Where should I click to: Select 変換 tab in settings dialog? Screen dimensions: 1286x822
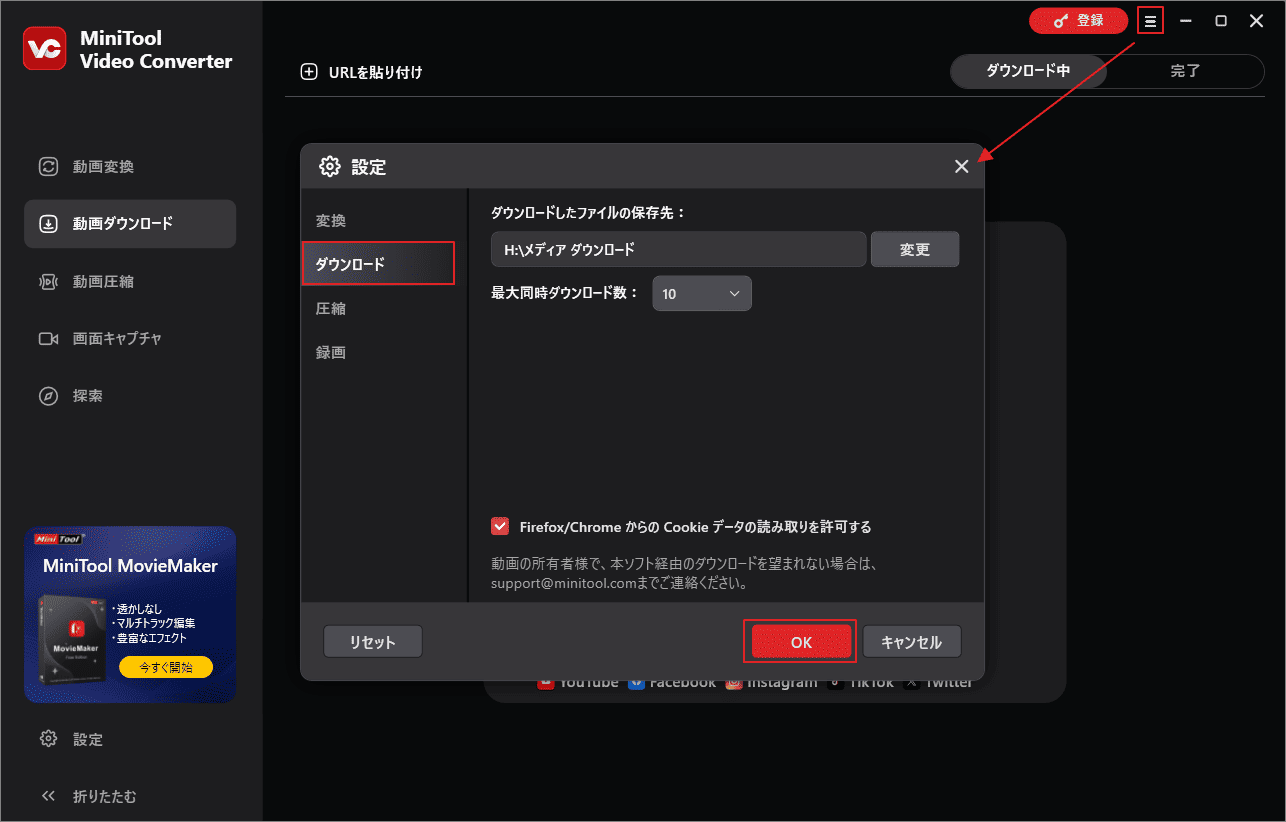(x=331, y=220)
